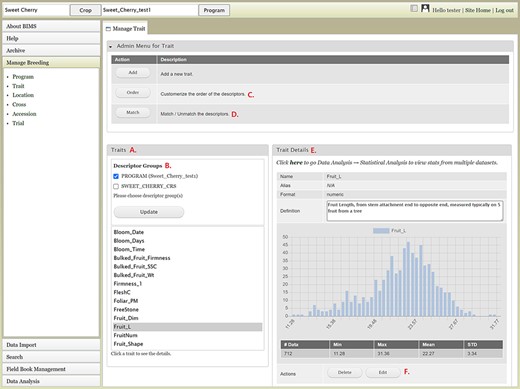Open the Cross menu item
This screenshot has width=520, height=389.
(x=19, y=104)
